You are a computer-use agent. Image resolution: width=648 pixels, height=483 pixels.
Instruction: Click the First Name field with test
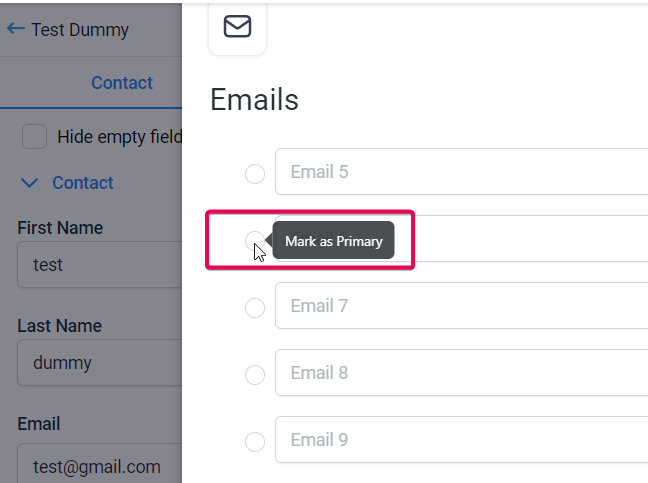(100, 264)
